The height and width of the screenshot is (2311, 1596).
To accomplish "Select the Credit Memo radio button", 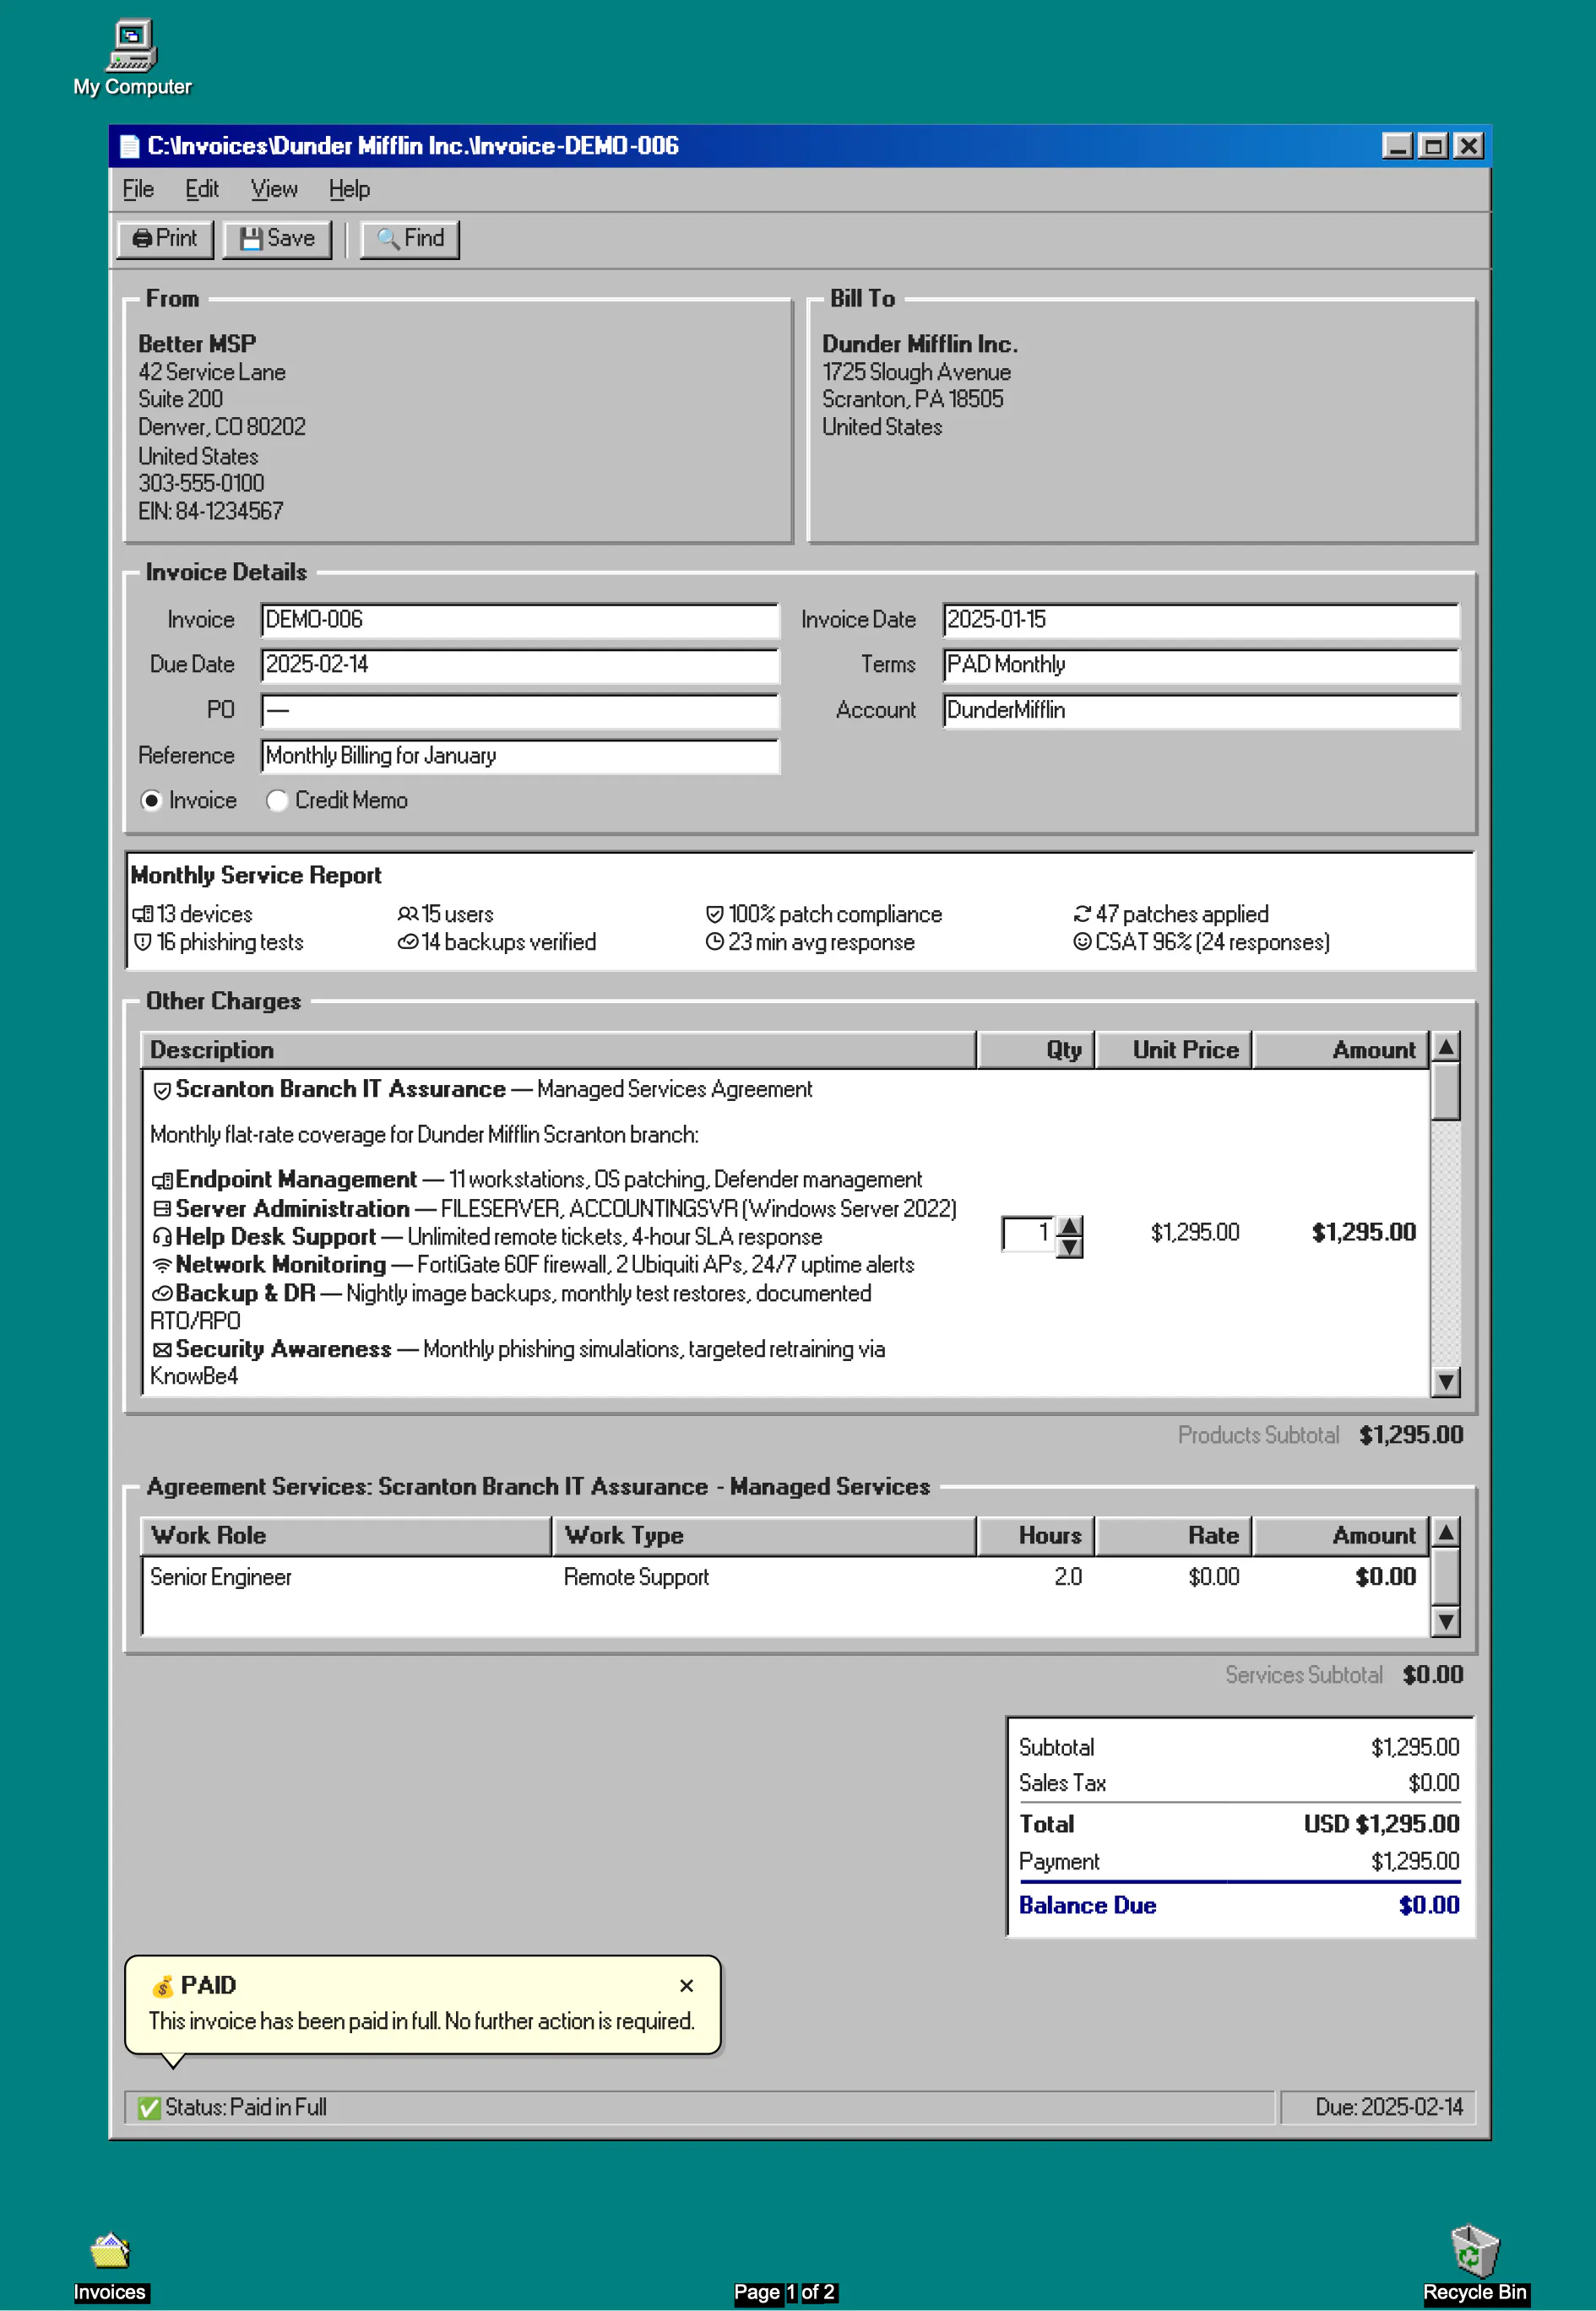I will tap(277, 801).
